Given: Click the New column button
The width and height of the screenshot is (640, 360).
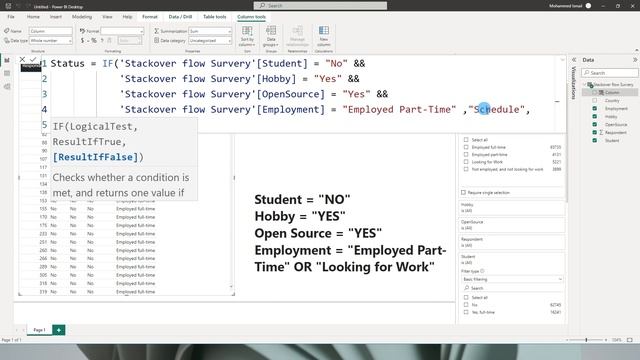Looking at the screenshot, I should point(324,36).
